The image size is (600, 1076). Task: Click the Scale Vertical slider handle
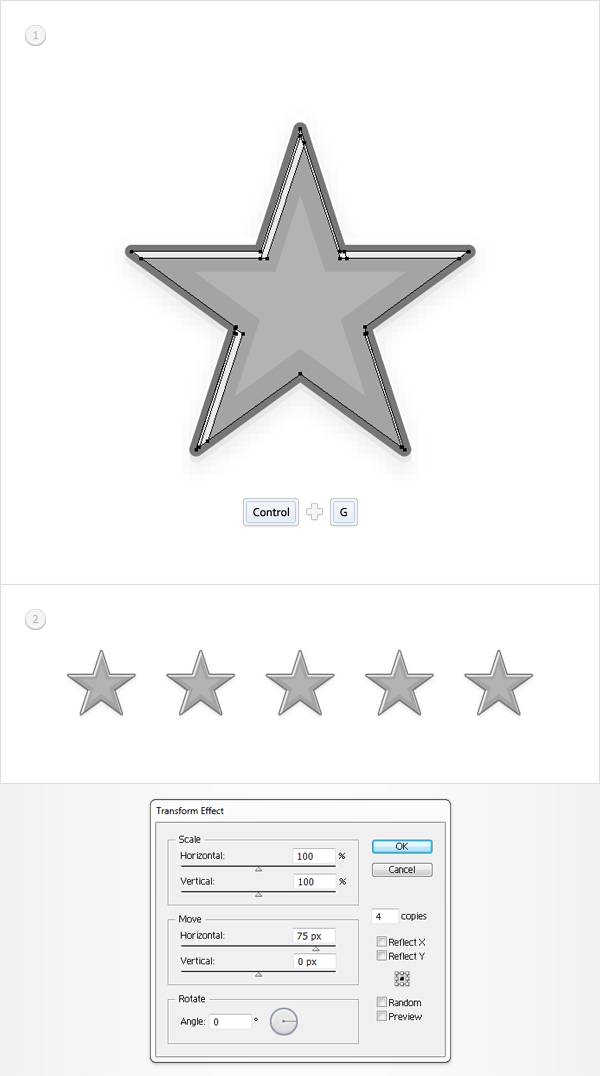tap(258, 895)
